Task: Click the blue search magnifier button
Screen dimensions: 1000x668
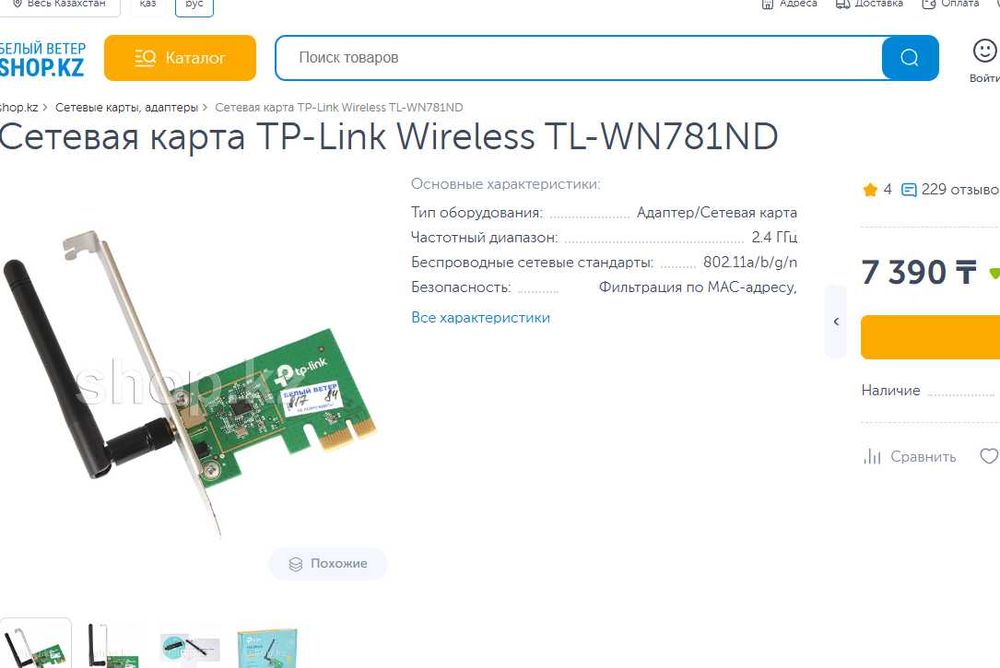Action: [909, 58]
